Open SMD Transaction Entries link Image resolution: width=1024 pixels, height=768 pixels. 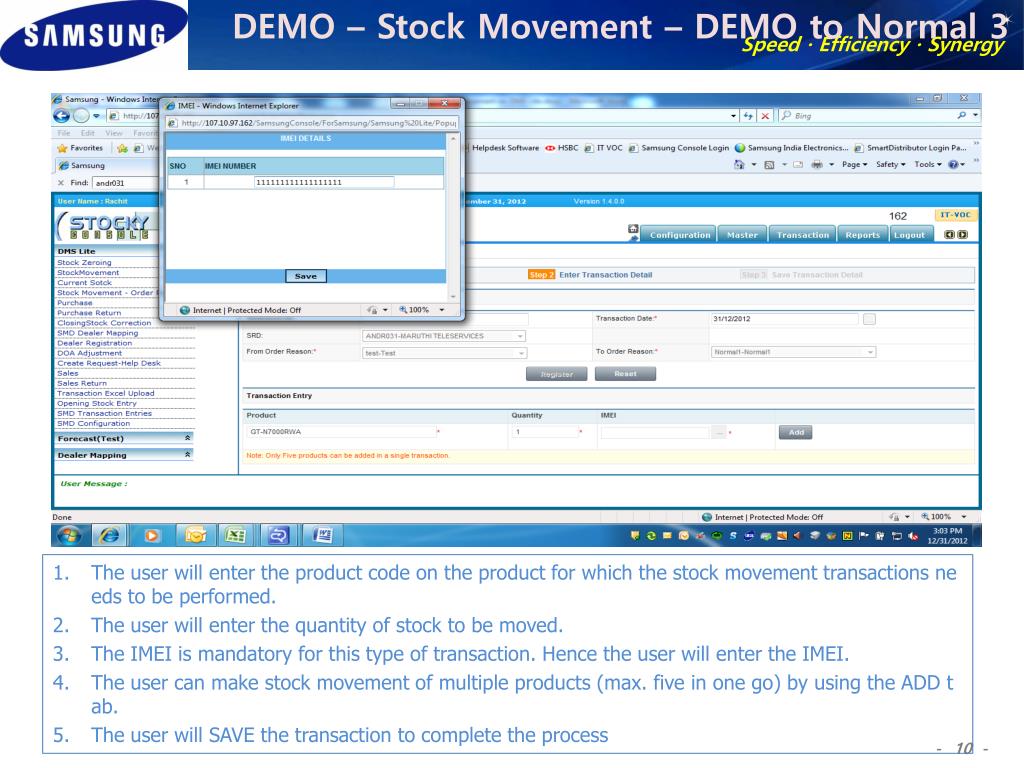coord(104,413)
